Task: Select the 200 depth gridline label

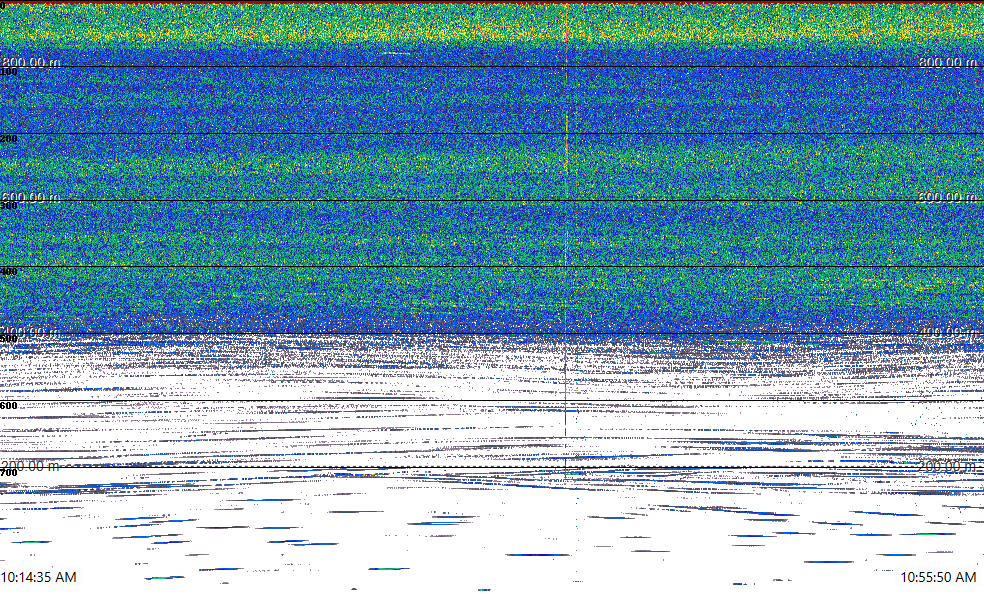Action: (x=9, y=139)
